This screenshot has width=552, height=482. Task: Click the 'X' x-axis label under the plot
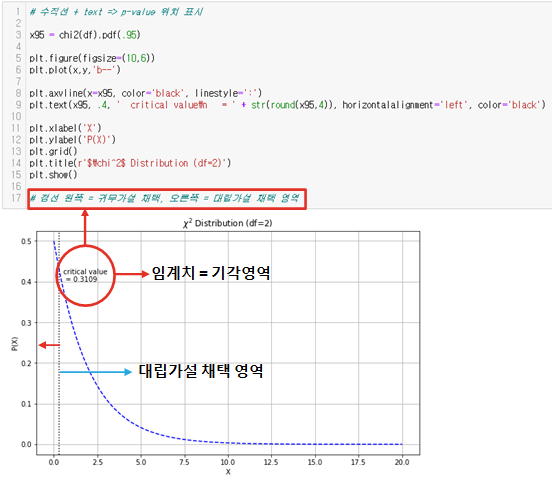228,472
